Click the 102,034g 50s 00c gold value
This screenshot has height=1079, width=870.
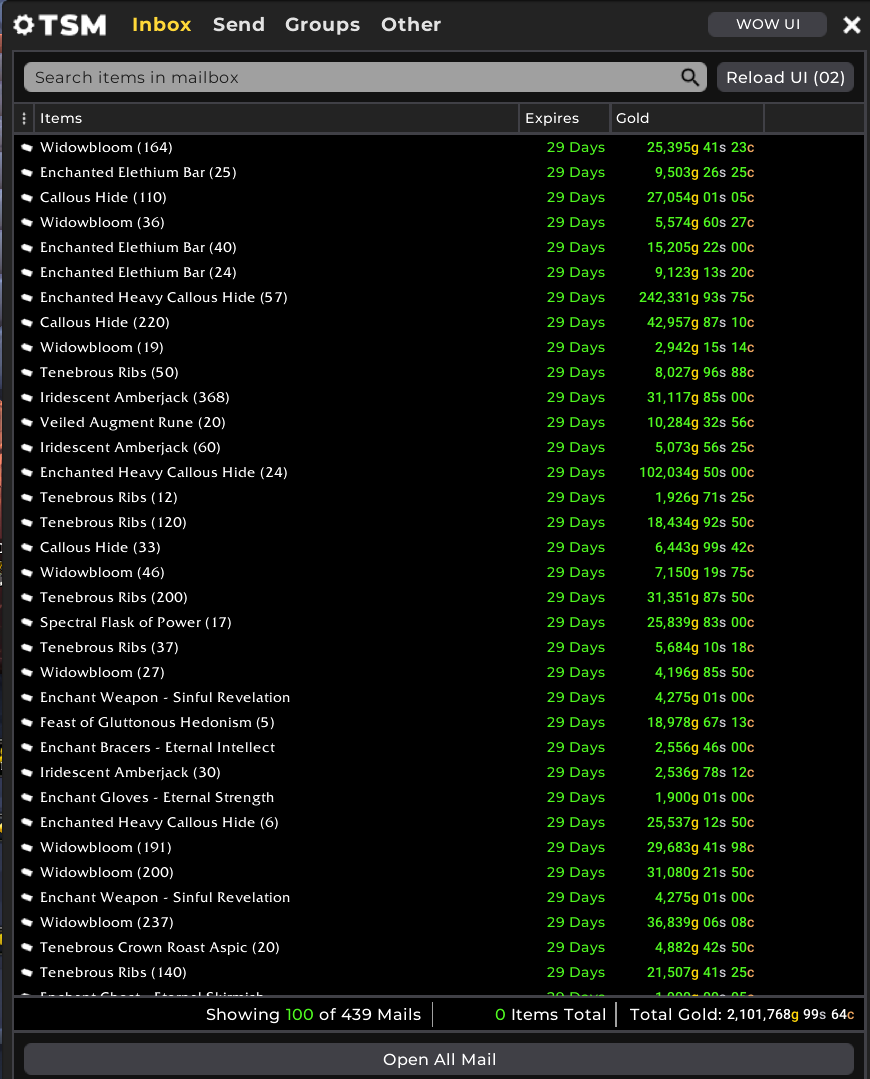coord(697,472)
